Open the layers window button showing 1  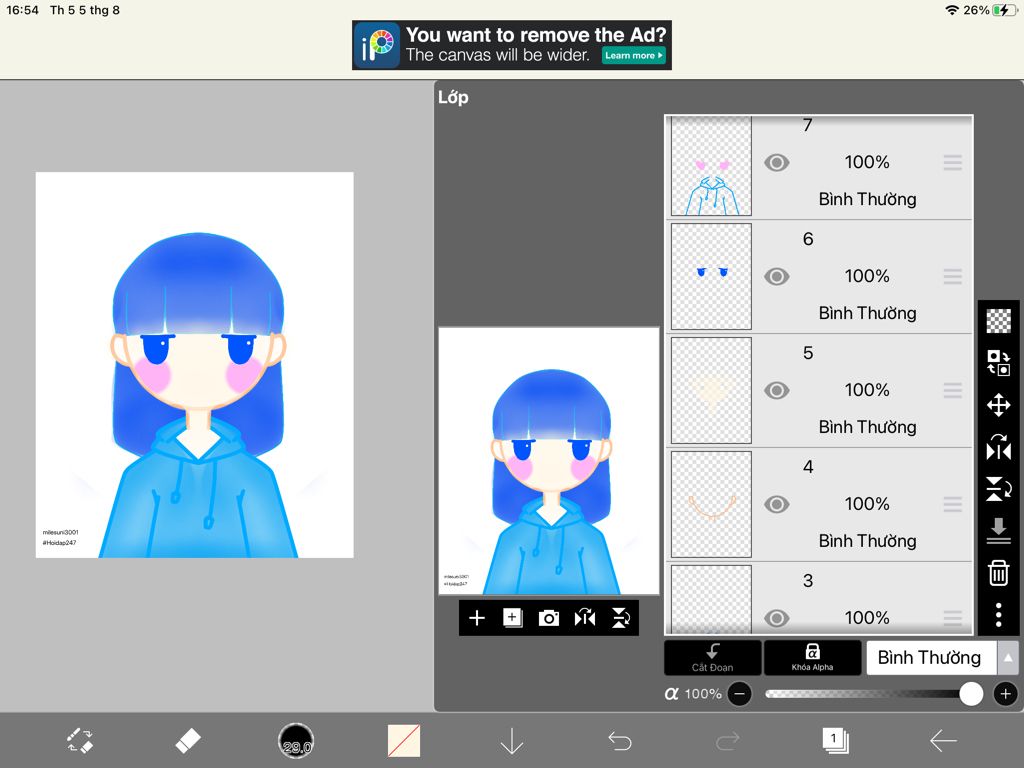[835, 741]
